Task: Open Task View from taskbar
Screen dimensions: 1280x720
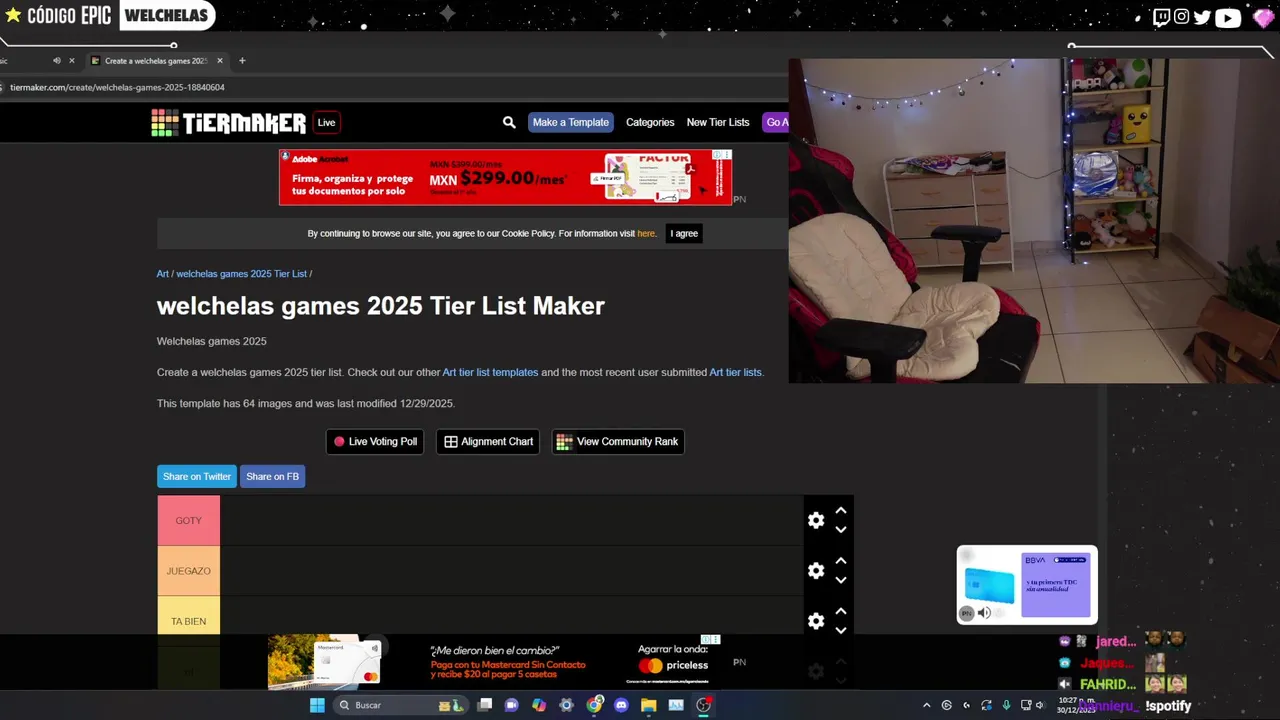Action: coord(485,705)
